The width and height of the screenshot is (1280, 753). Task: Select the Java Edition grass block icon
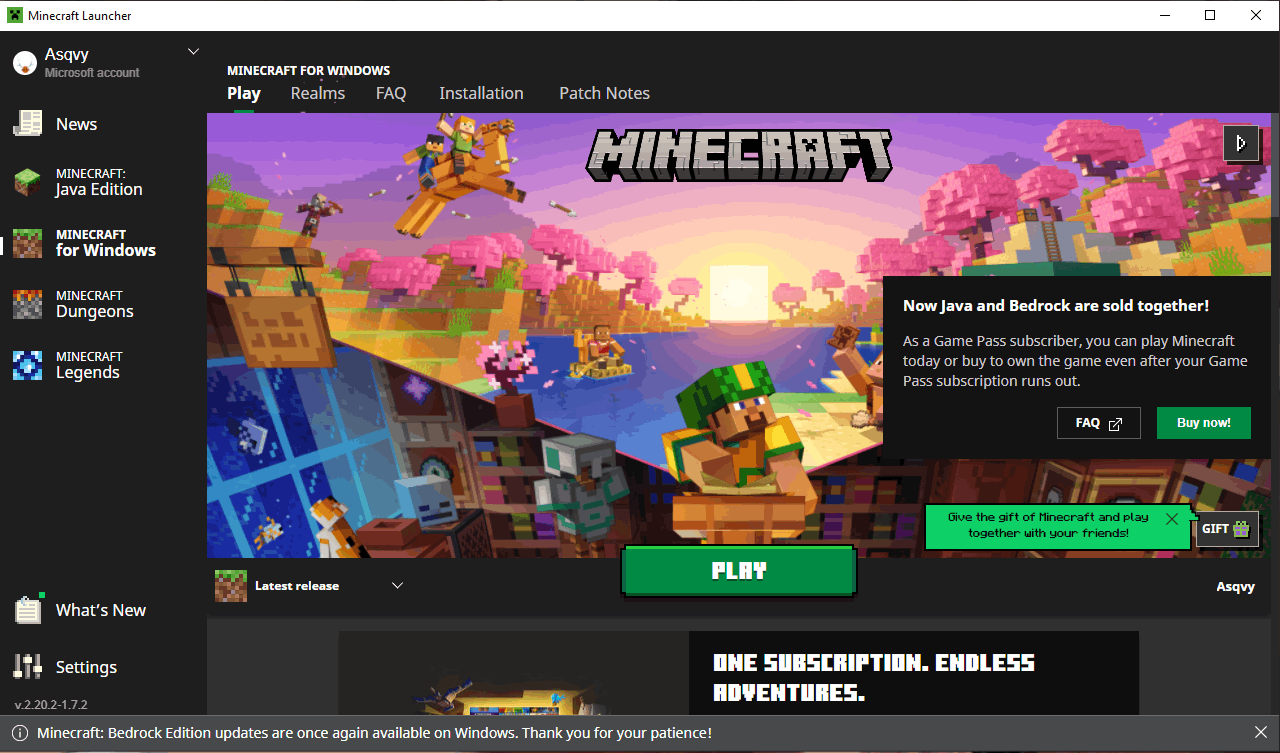point(27,182)
